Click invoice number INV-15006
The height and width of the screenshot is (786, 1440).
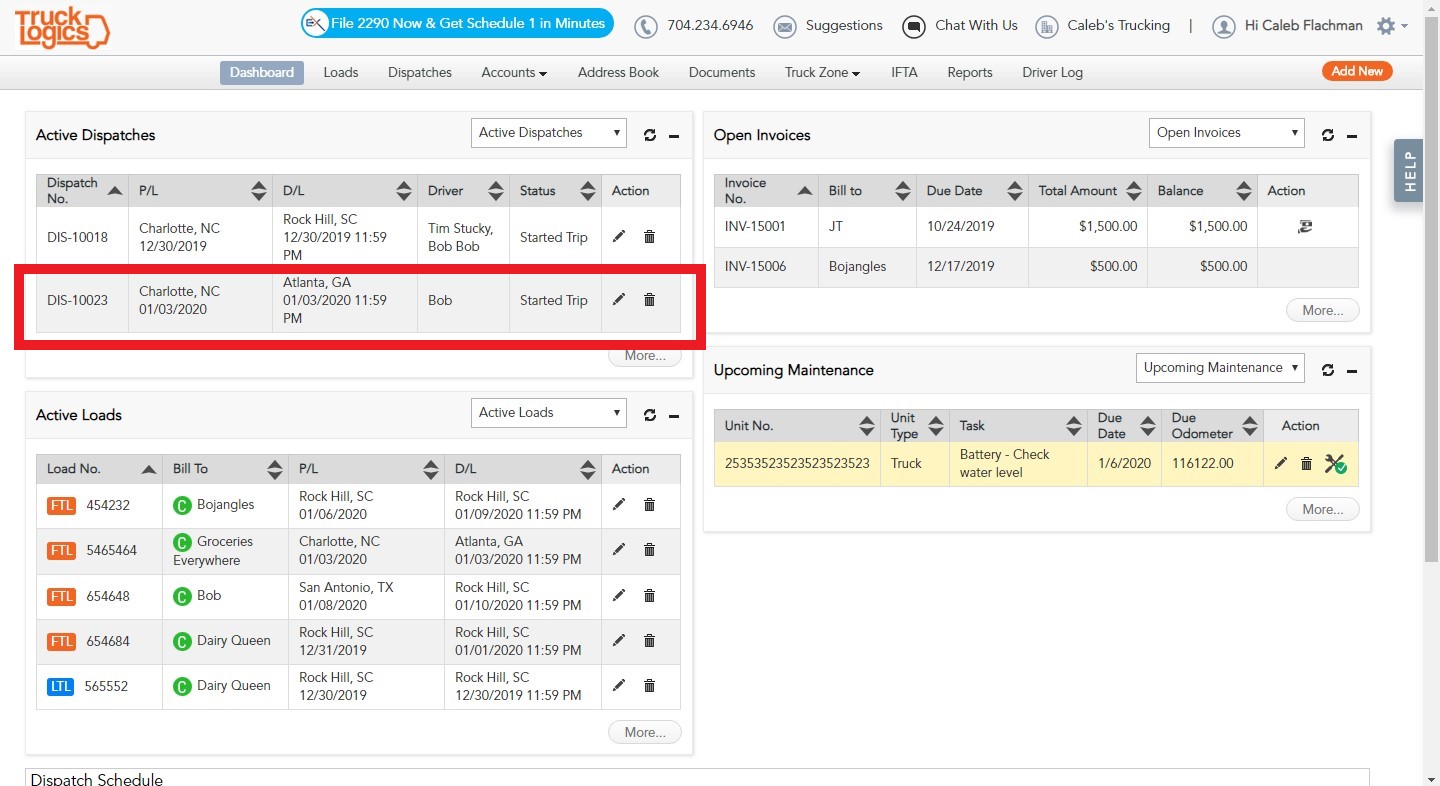click(755, 266)
